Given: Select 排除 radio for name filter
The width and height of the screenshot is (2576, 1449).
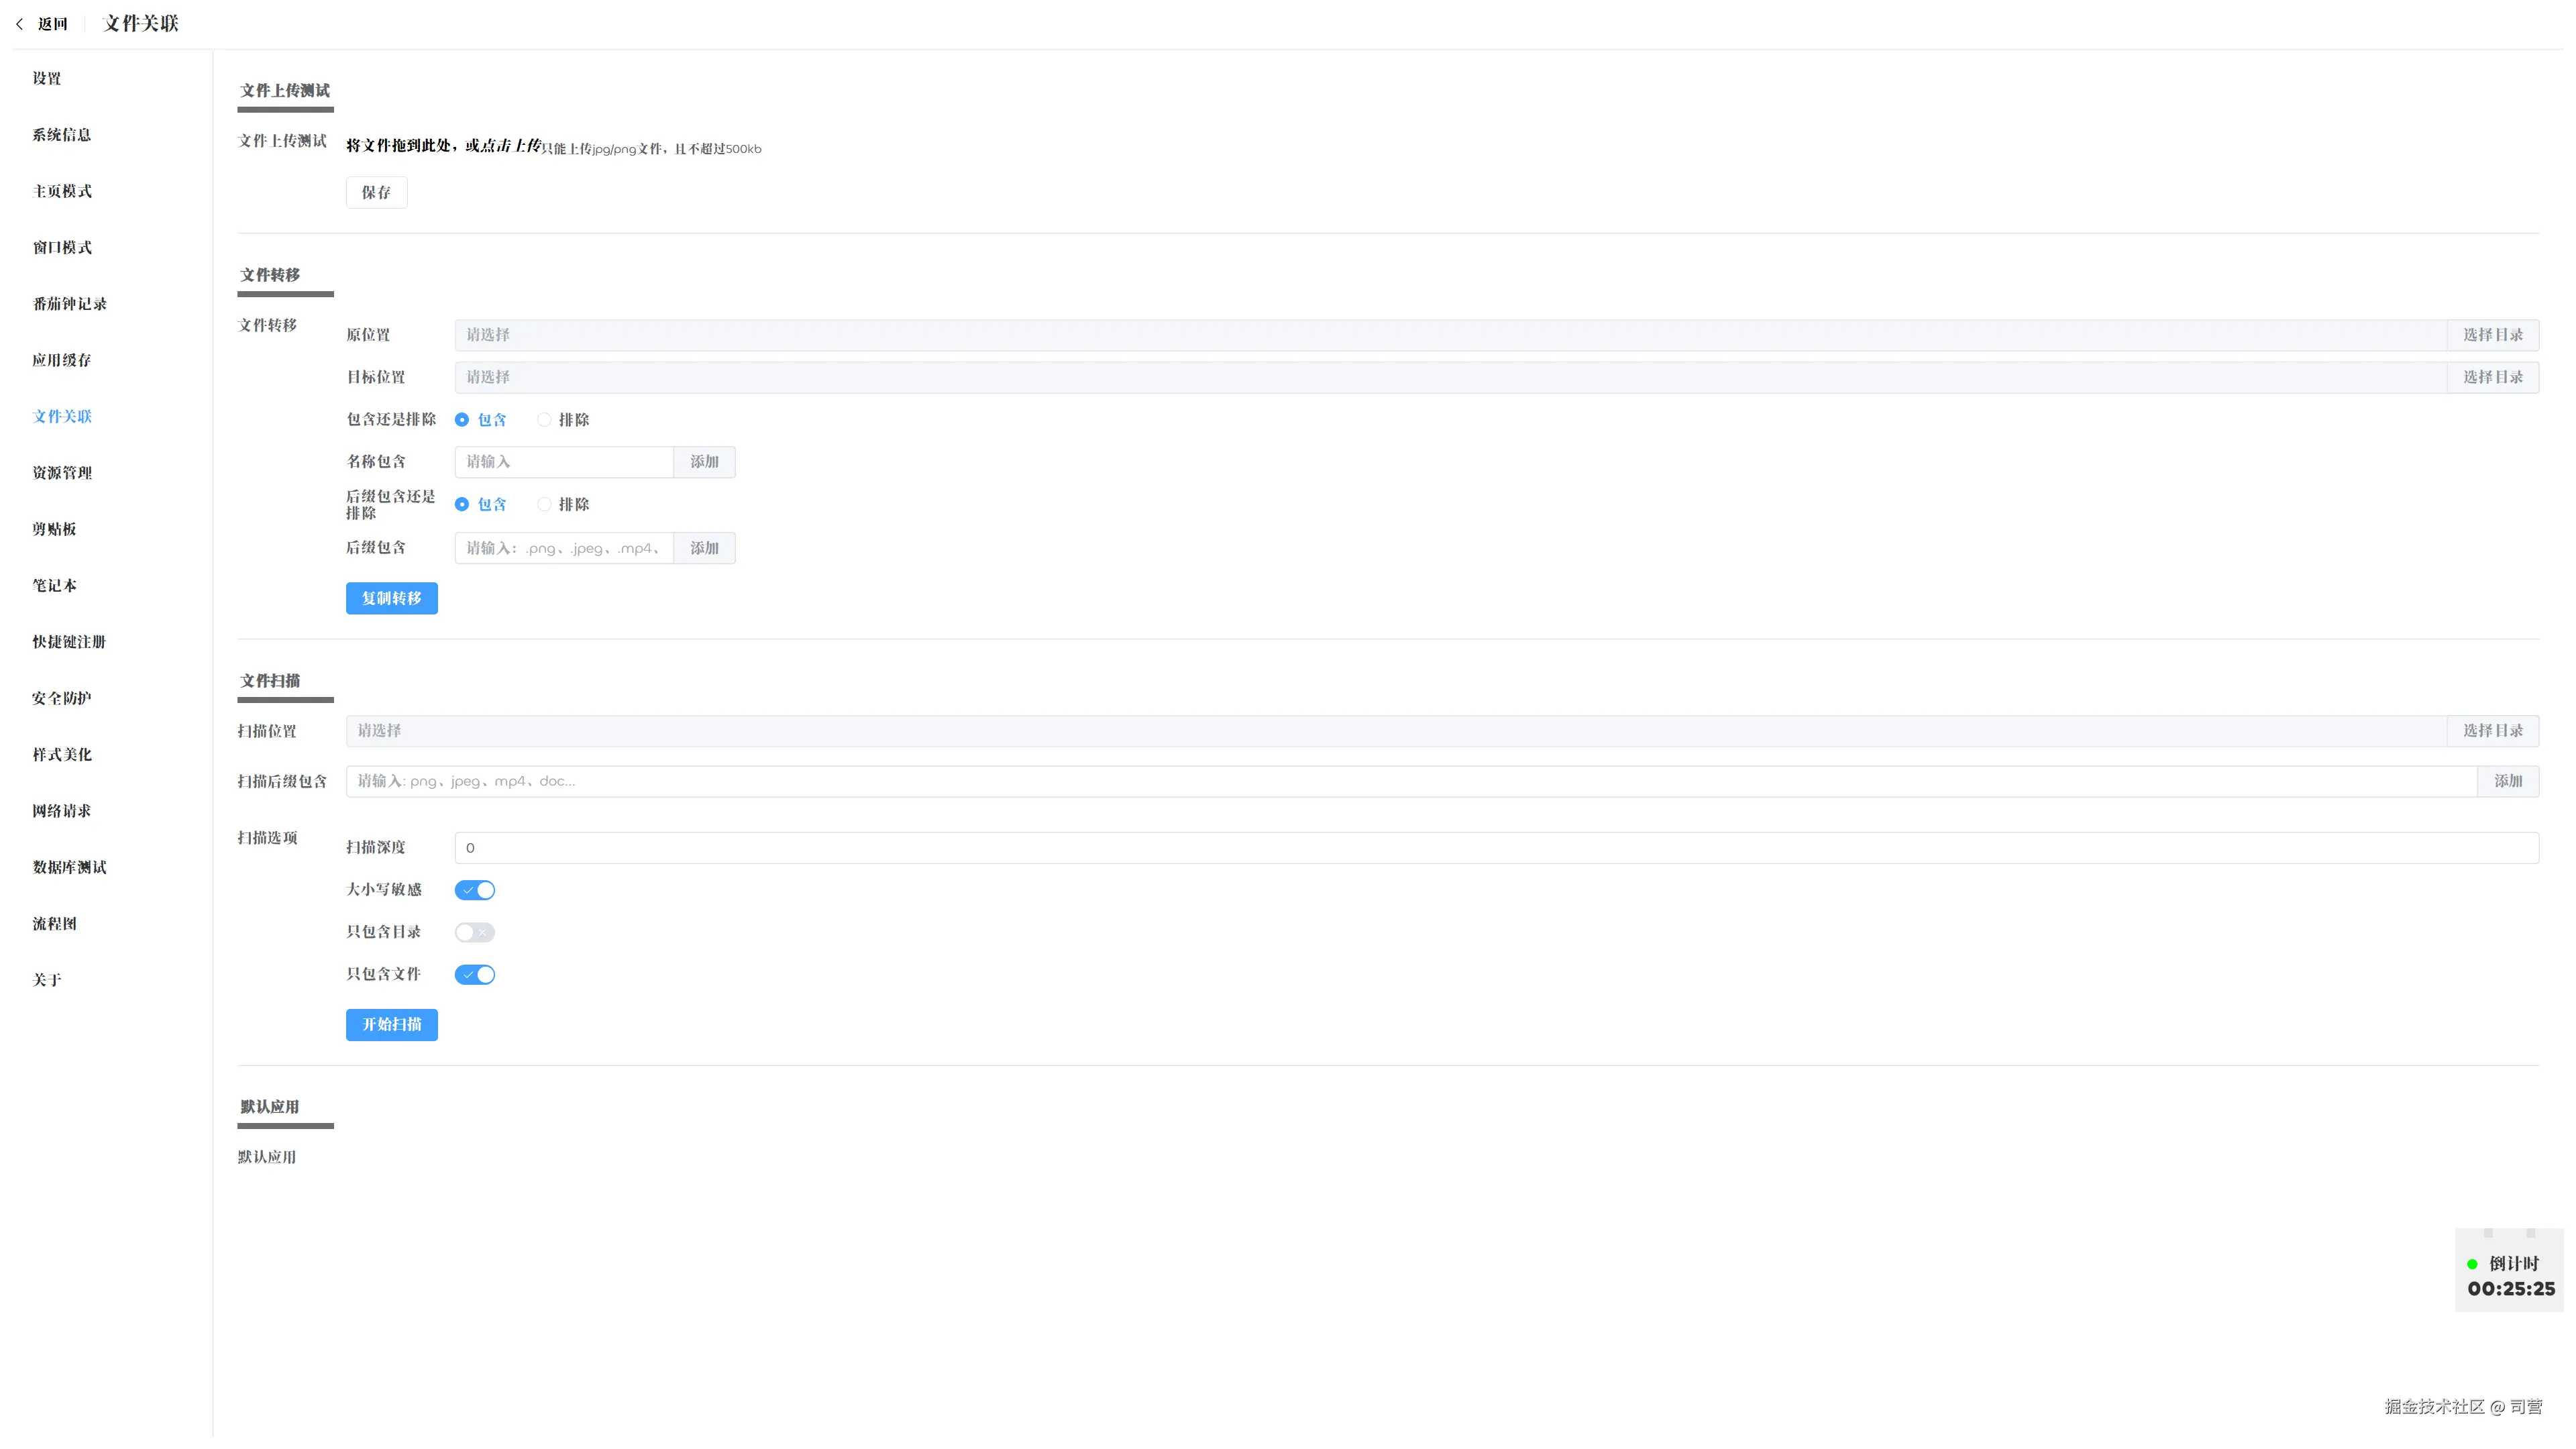Looking at the screenshot, I should click(544, 420).
